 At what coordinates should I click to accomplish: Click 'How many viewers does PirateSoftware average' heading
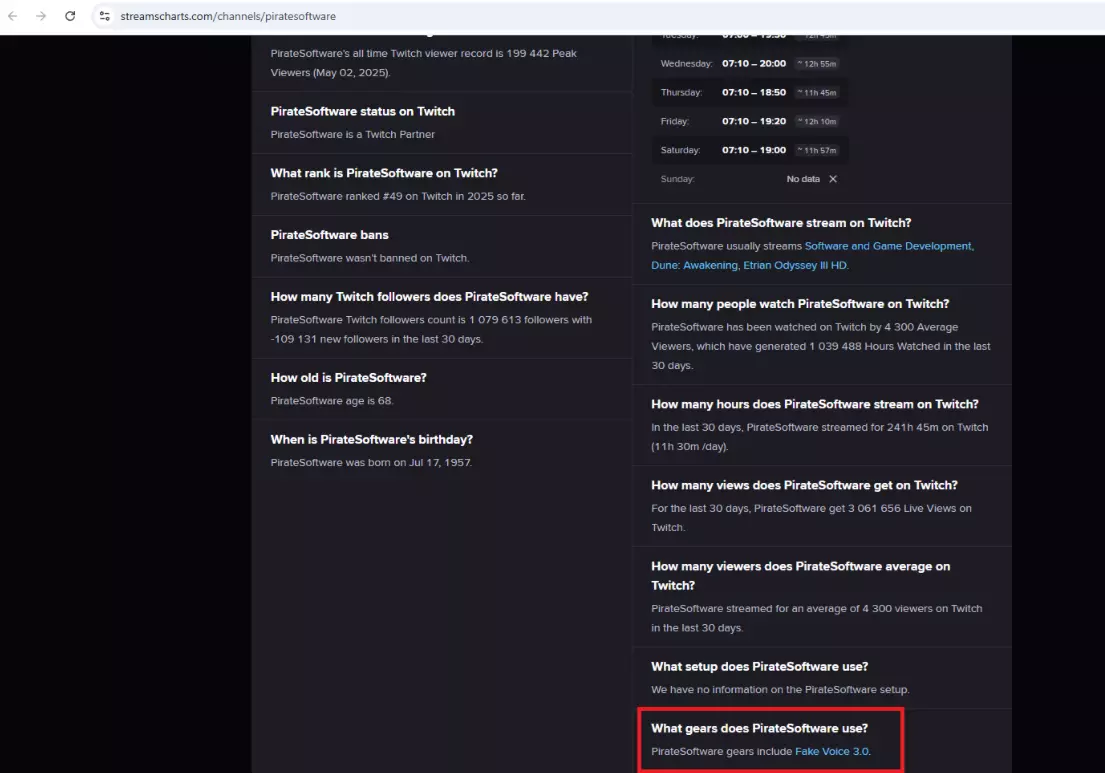pyautogui.click(x=801, y=576)
